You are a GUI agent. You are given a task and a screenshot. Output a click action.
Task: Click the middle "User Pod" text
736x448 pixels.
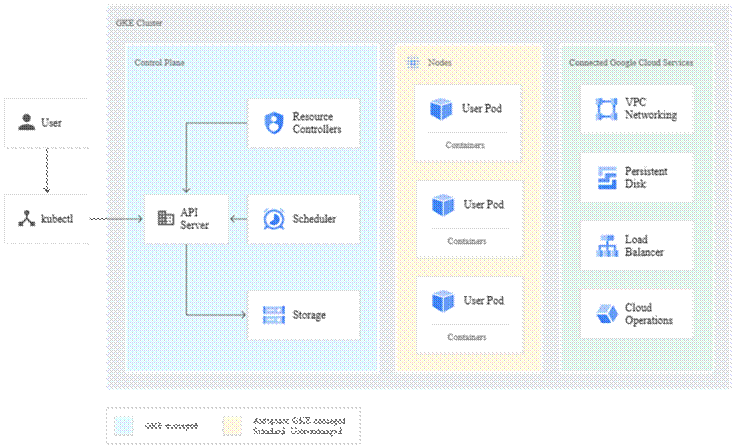[483, 205]
